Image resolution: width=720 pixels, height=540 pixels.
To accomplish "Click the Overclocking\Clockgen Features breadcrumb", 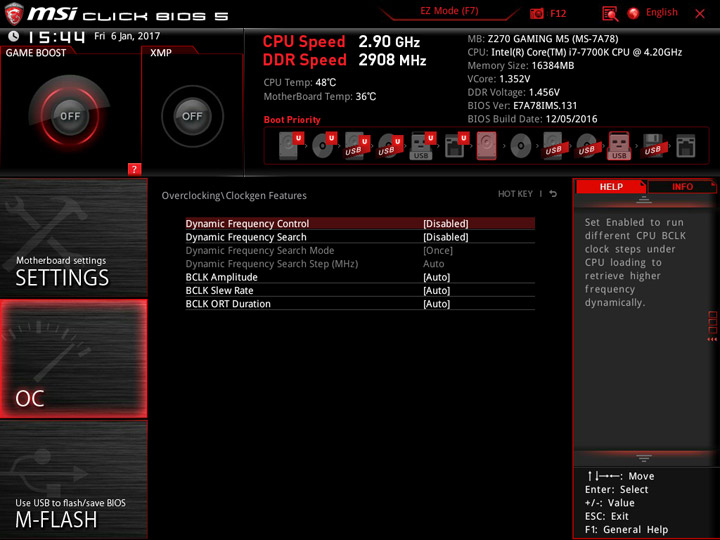I will click(x=234, y=196).
